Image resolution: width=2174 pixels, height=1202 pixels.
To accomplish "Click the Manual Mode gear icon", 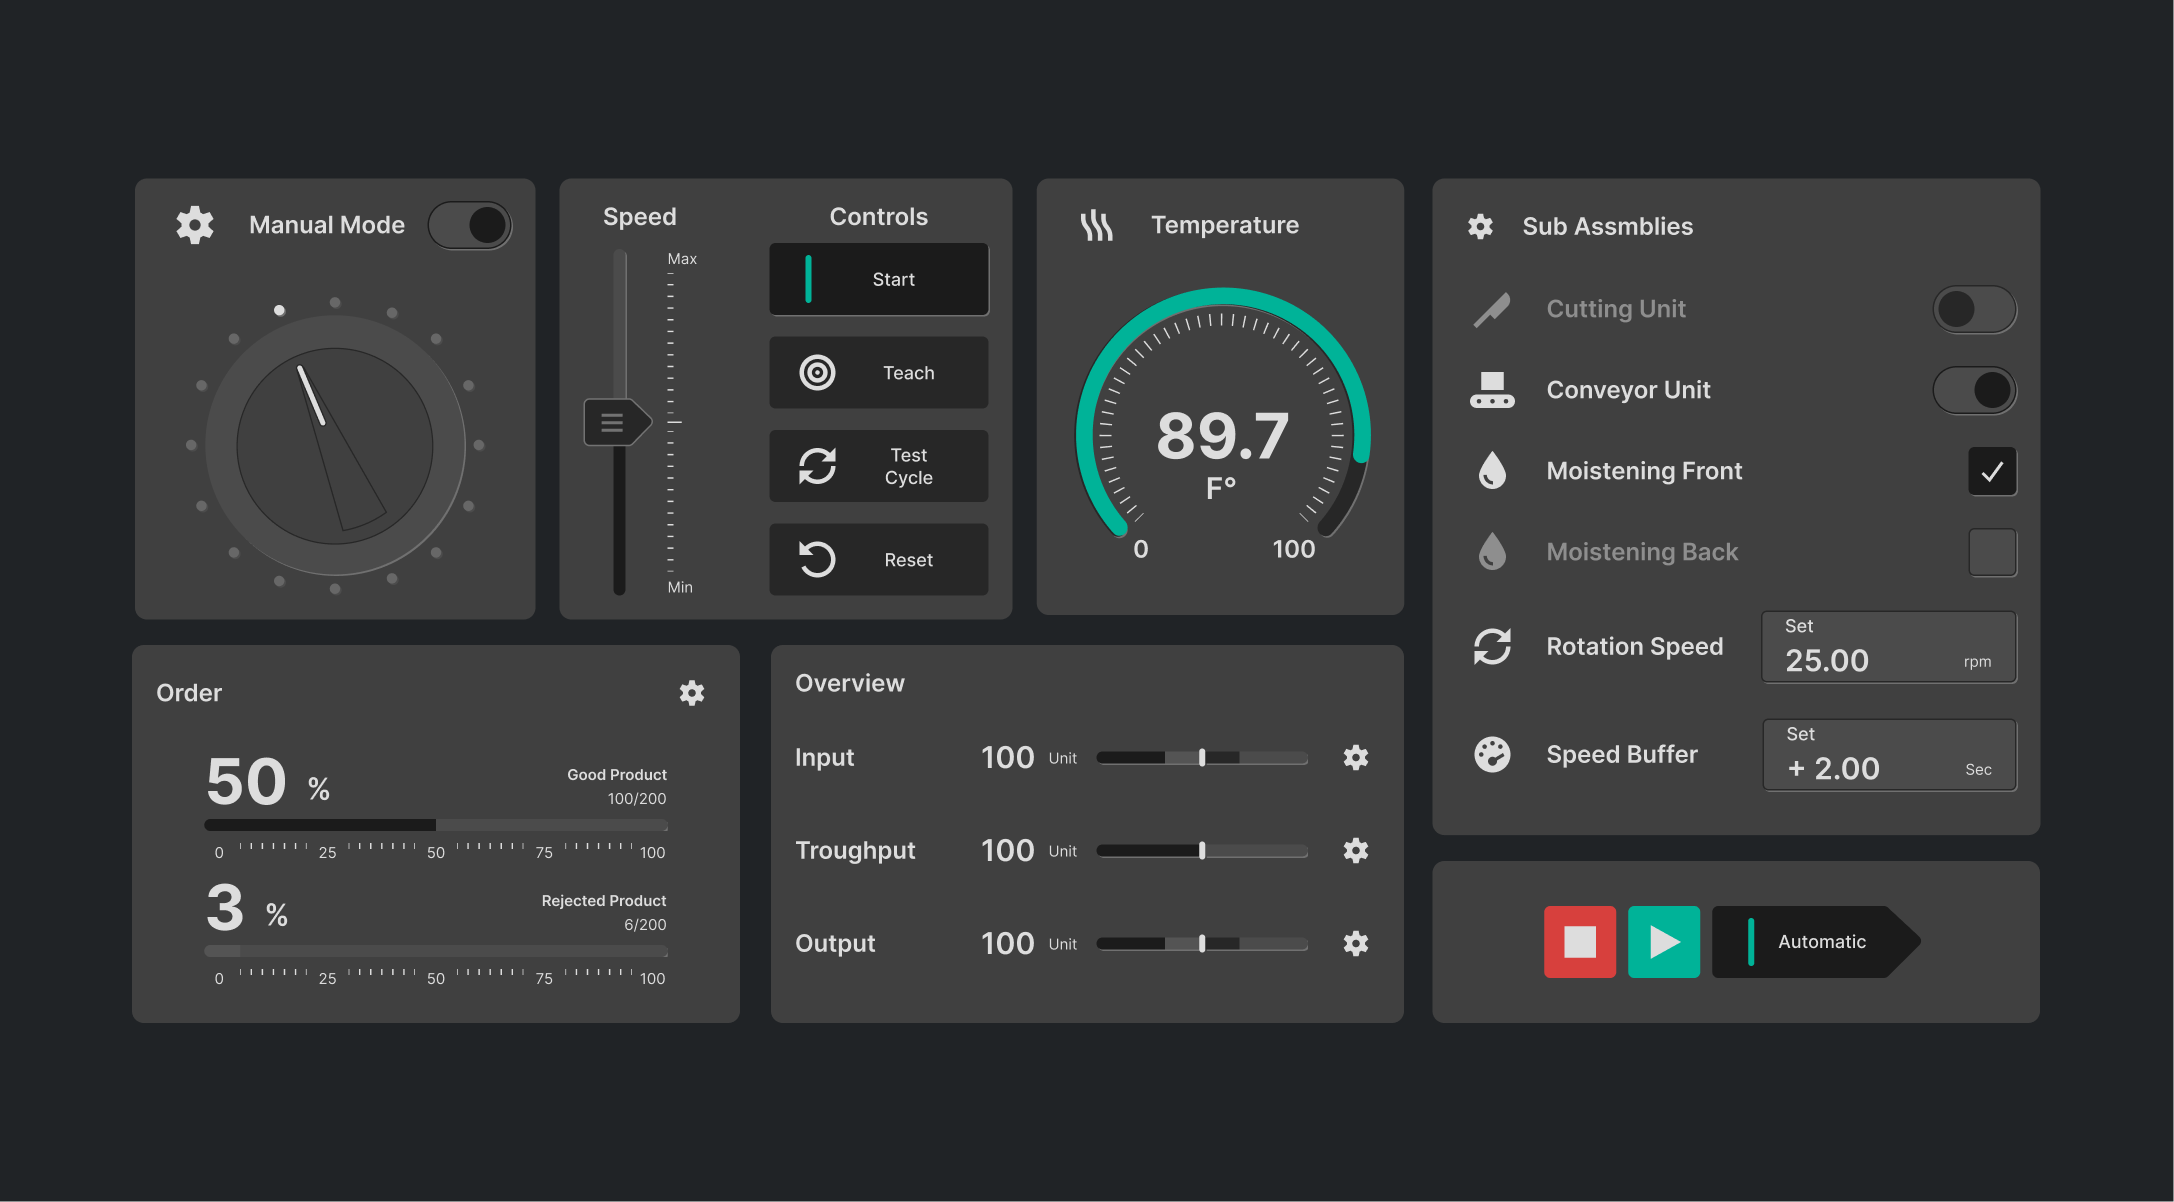I will 195,225.
